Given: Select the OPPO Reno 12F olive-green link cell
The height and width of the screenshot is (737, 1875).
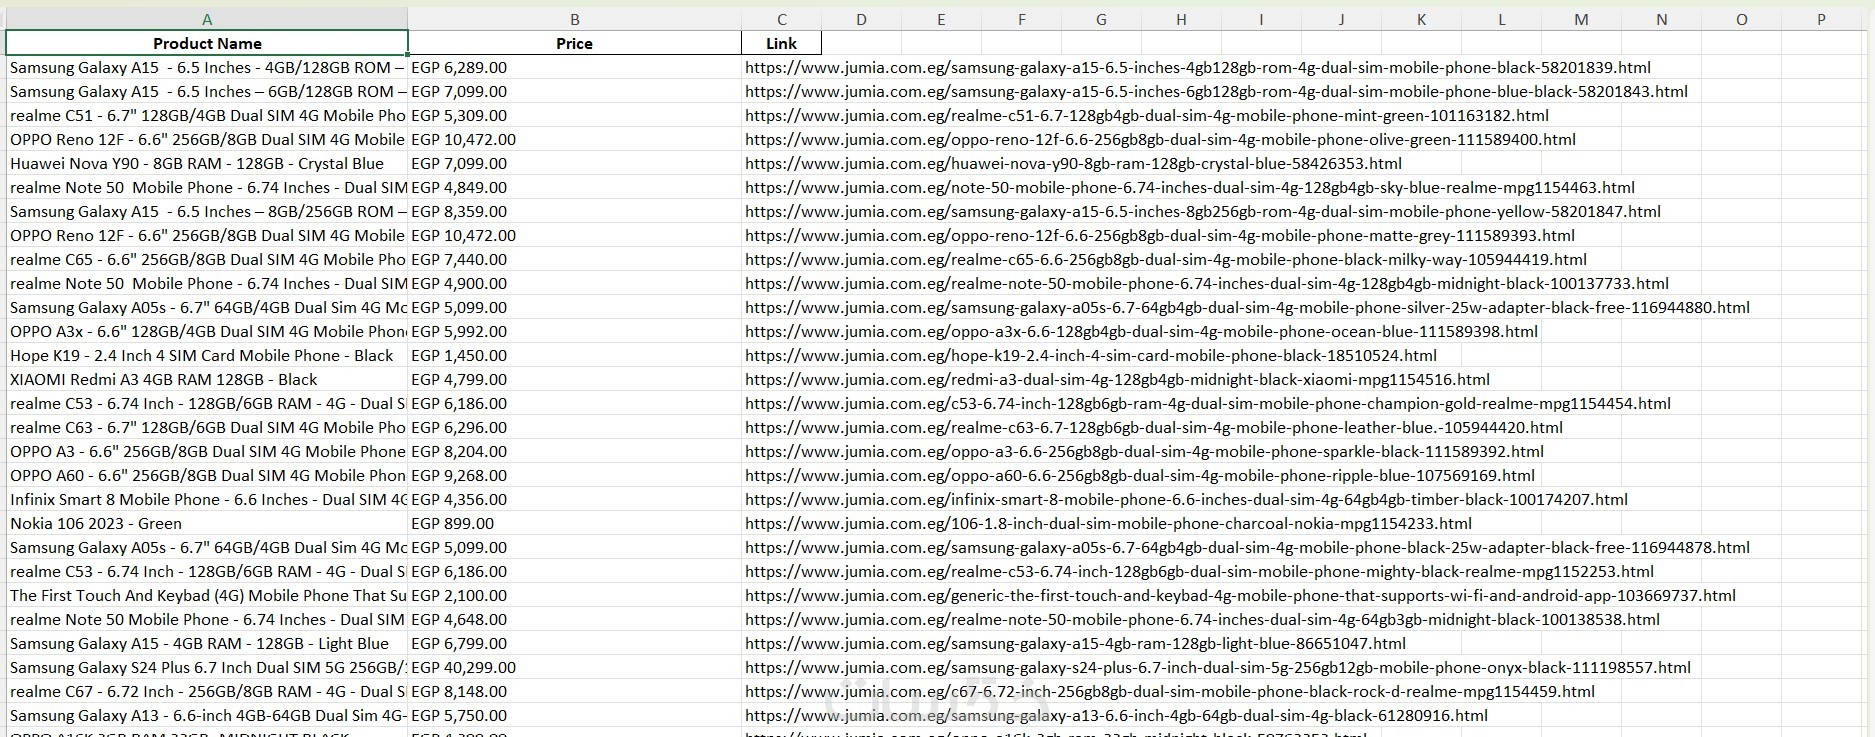Looking at the screenshot, I should (1160, 139).
